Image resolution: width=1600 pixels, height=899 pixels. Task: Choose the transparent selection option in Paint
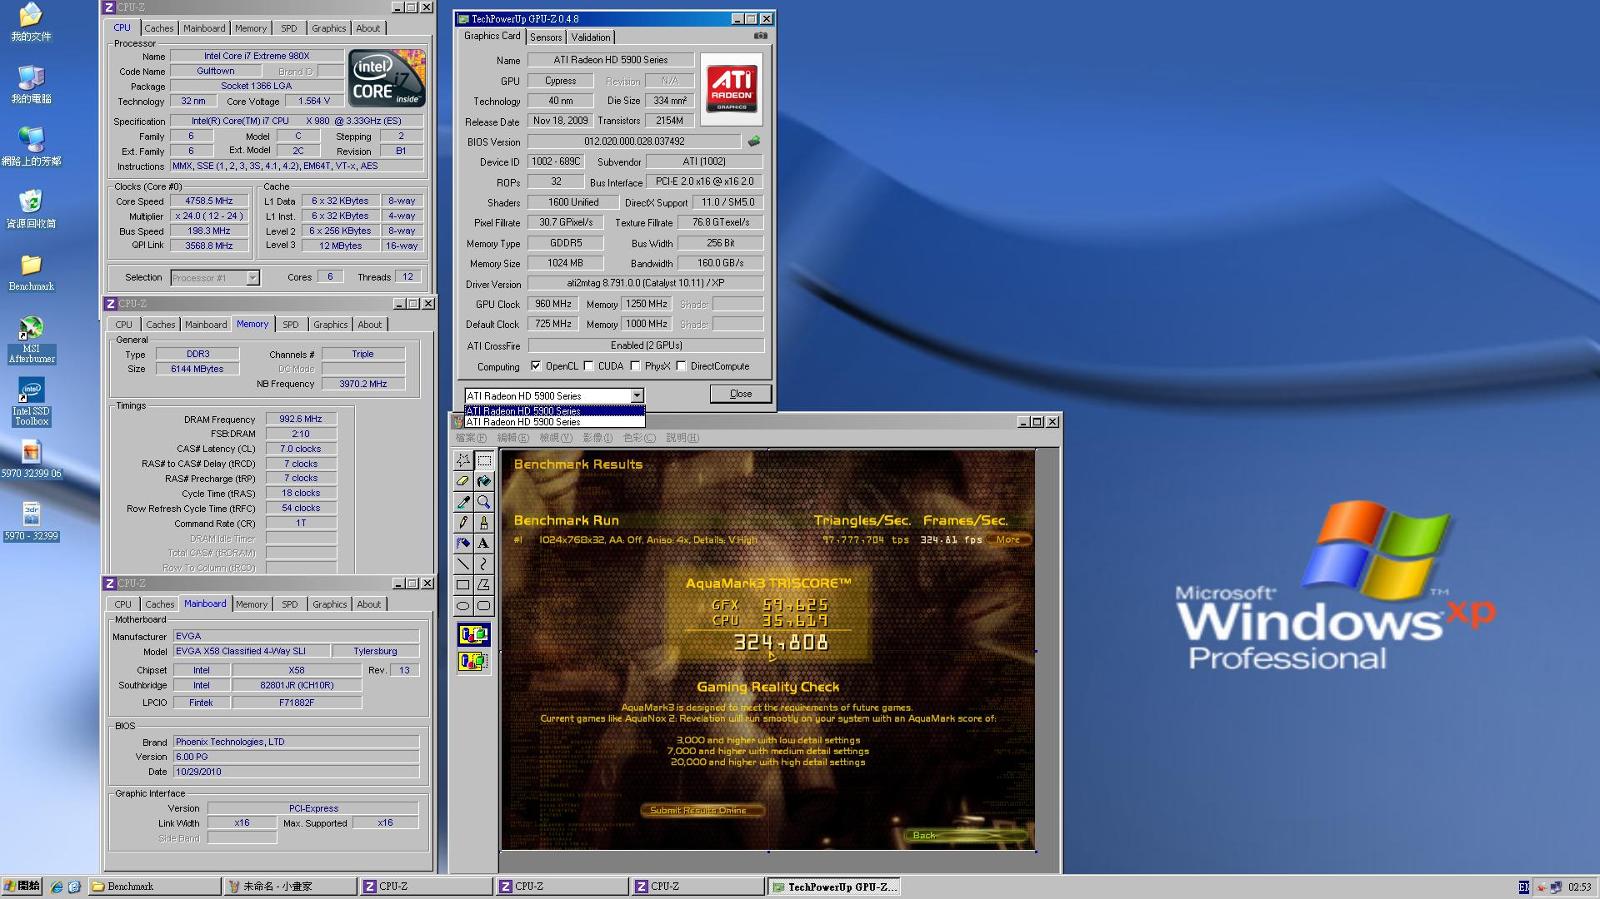pos(473,661)
